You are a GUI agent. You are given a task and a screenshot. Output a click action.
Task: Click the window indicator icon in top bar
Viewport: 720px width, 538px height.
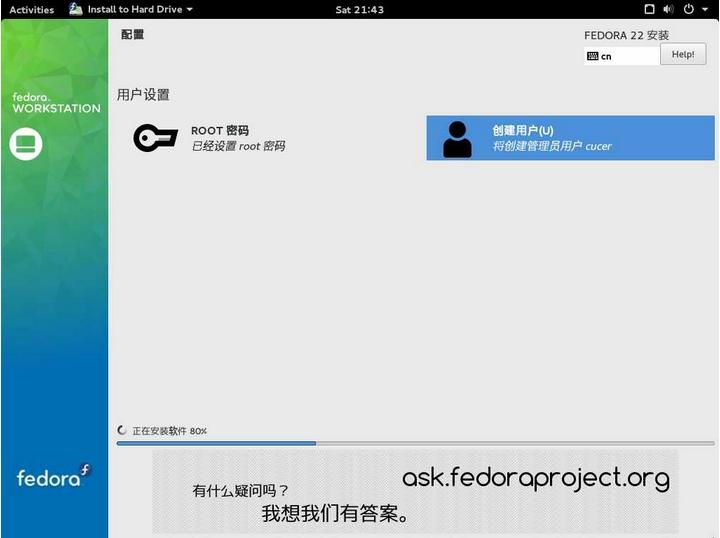coord(649,9)
